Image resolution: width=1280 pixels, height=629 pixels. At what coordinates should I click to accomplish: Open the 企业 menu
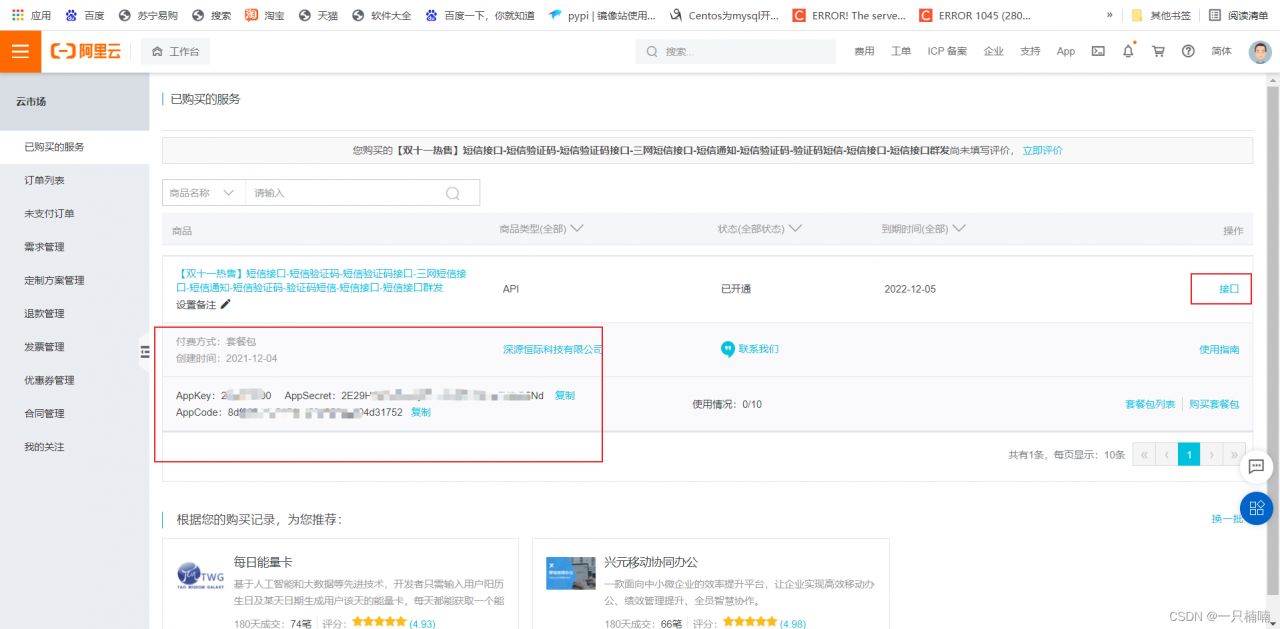coord(993,51)
